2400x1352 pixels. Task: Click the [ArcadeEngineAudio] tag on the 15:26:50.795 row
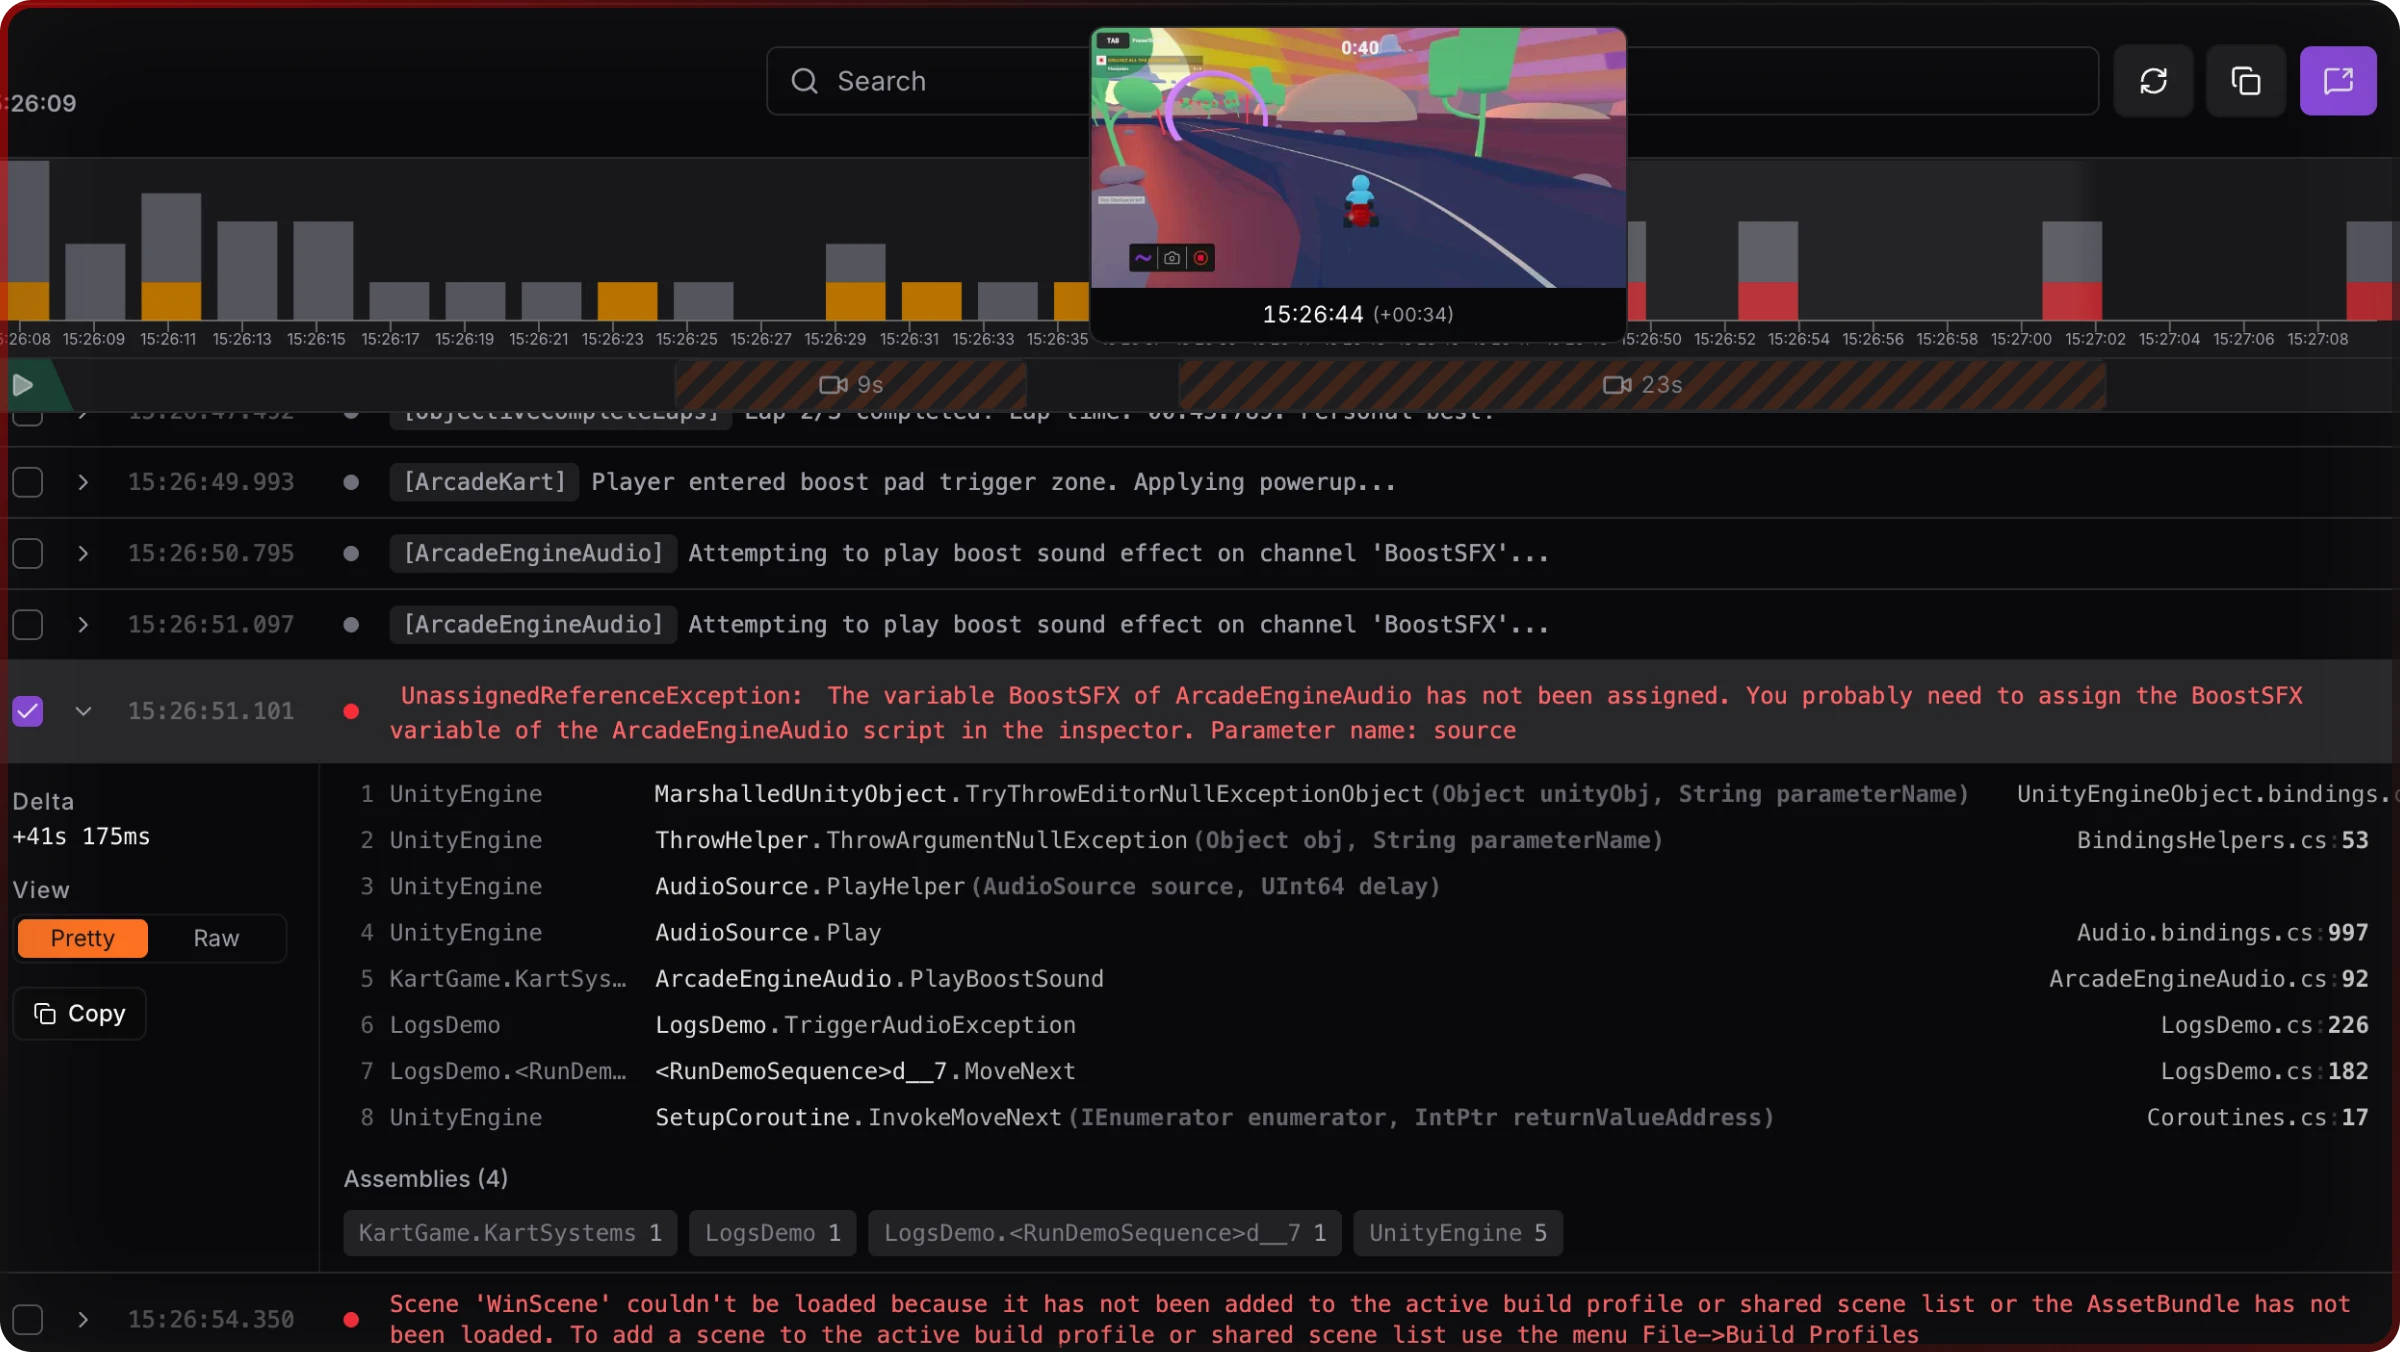(533, 553)
